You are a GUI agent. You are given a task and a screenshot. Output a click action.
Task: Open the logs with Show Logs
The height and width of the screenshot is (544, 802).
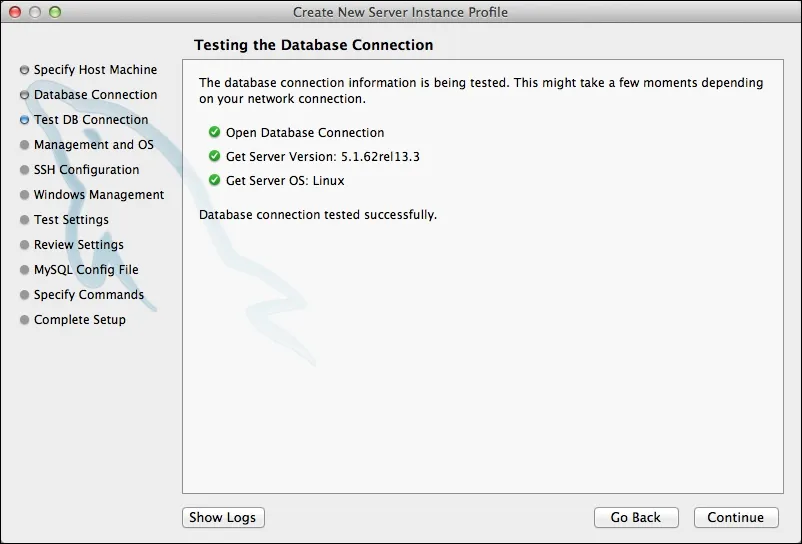point(223,517)
